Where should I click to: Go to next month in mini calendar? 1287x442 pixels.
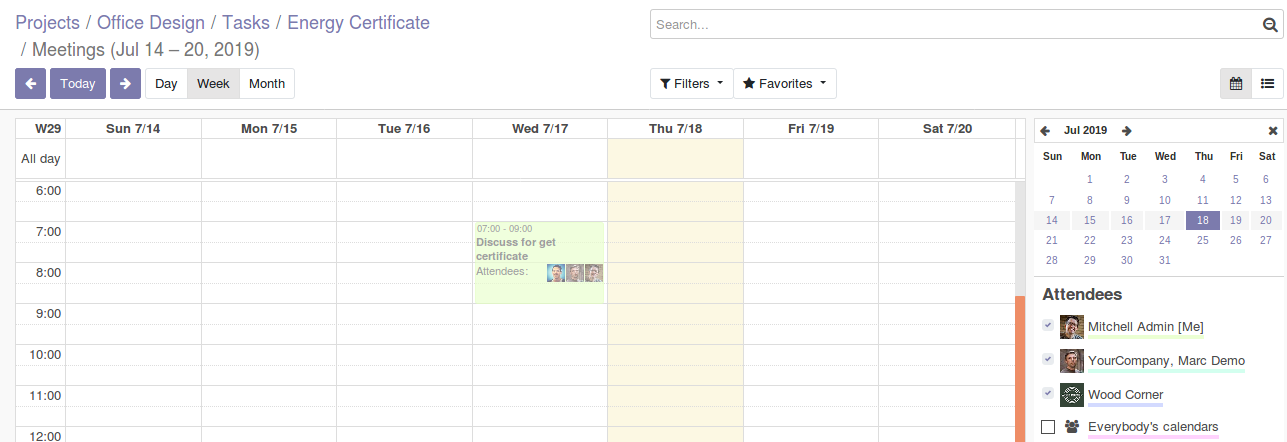[1127, 131]
